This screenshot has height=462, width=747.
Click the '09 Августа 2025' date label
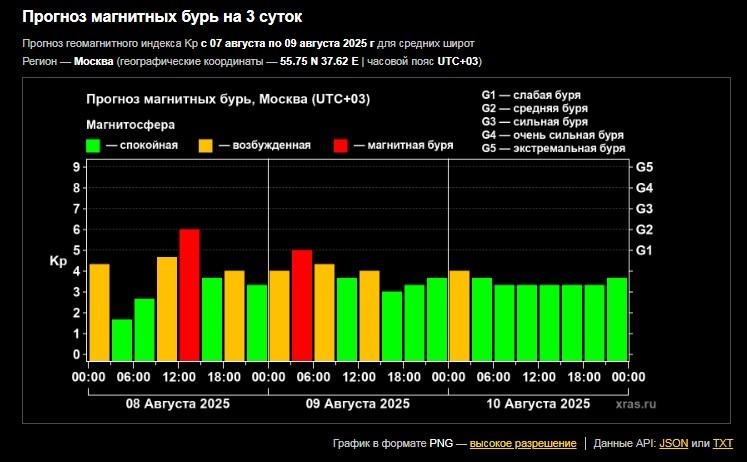pyautogui.click(x=358, y=404)
